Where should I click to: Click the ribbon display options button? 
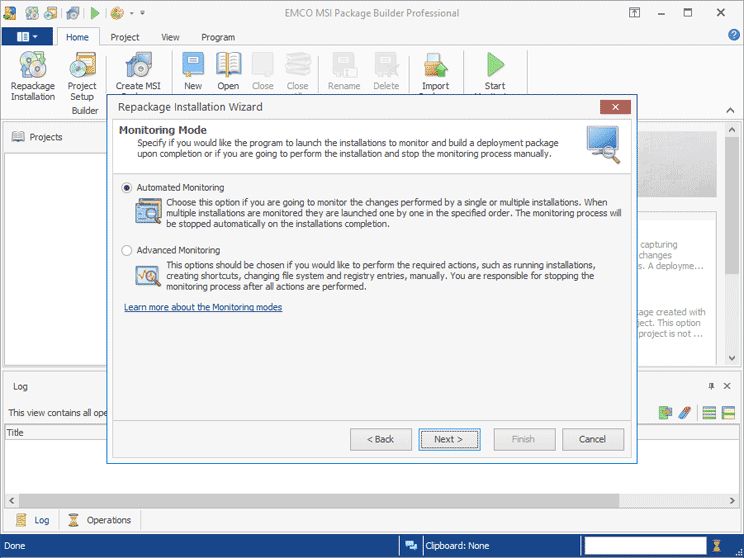coord(634,13)
